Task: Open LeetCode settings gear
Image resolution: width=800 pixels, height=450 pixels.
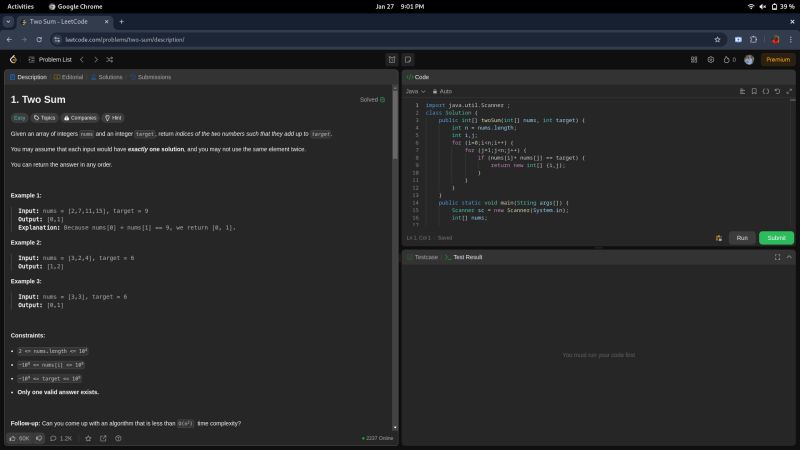Action: coord(711,60)
